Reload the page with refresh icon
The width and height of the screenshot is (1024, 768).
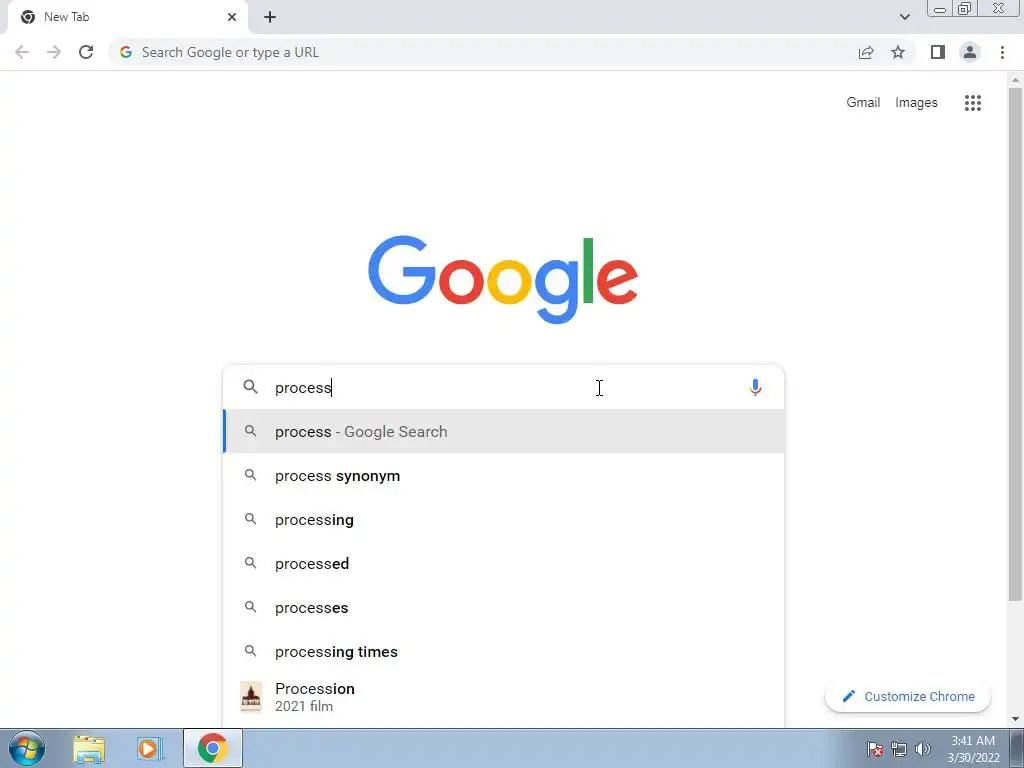click(86, 52)
